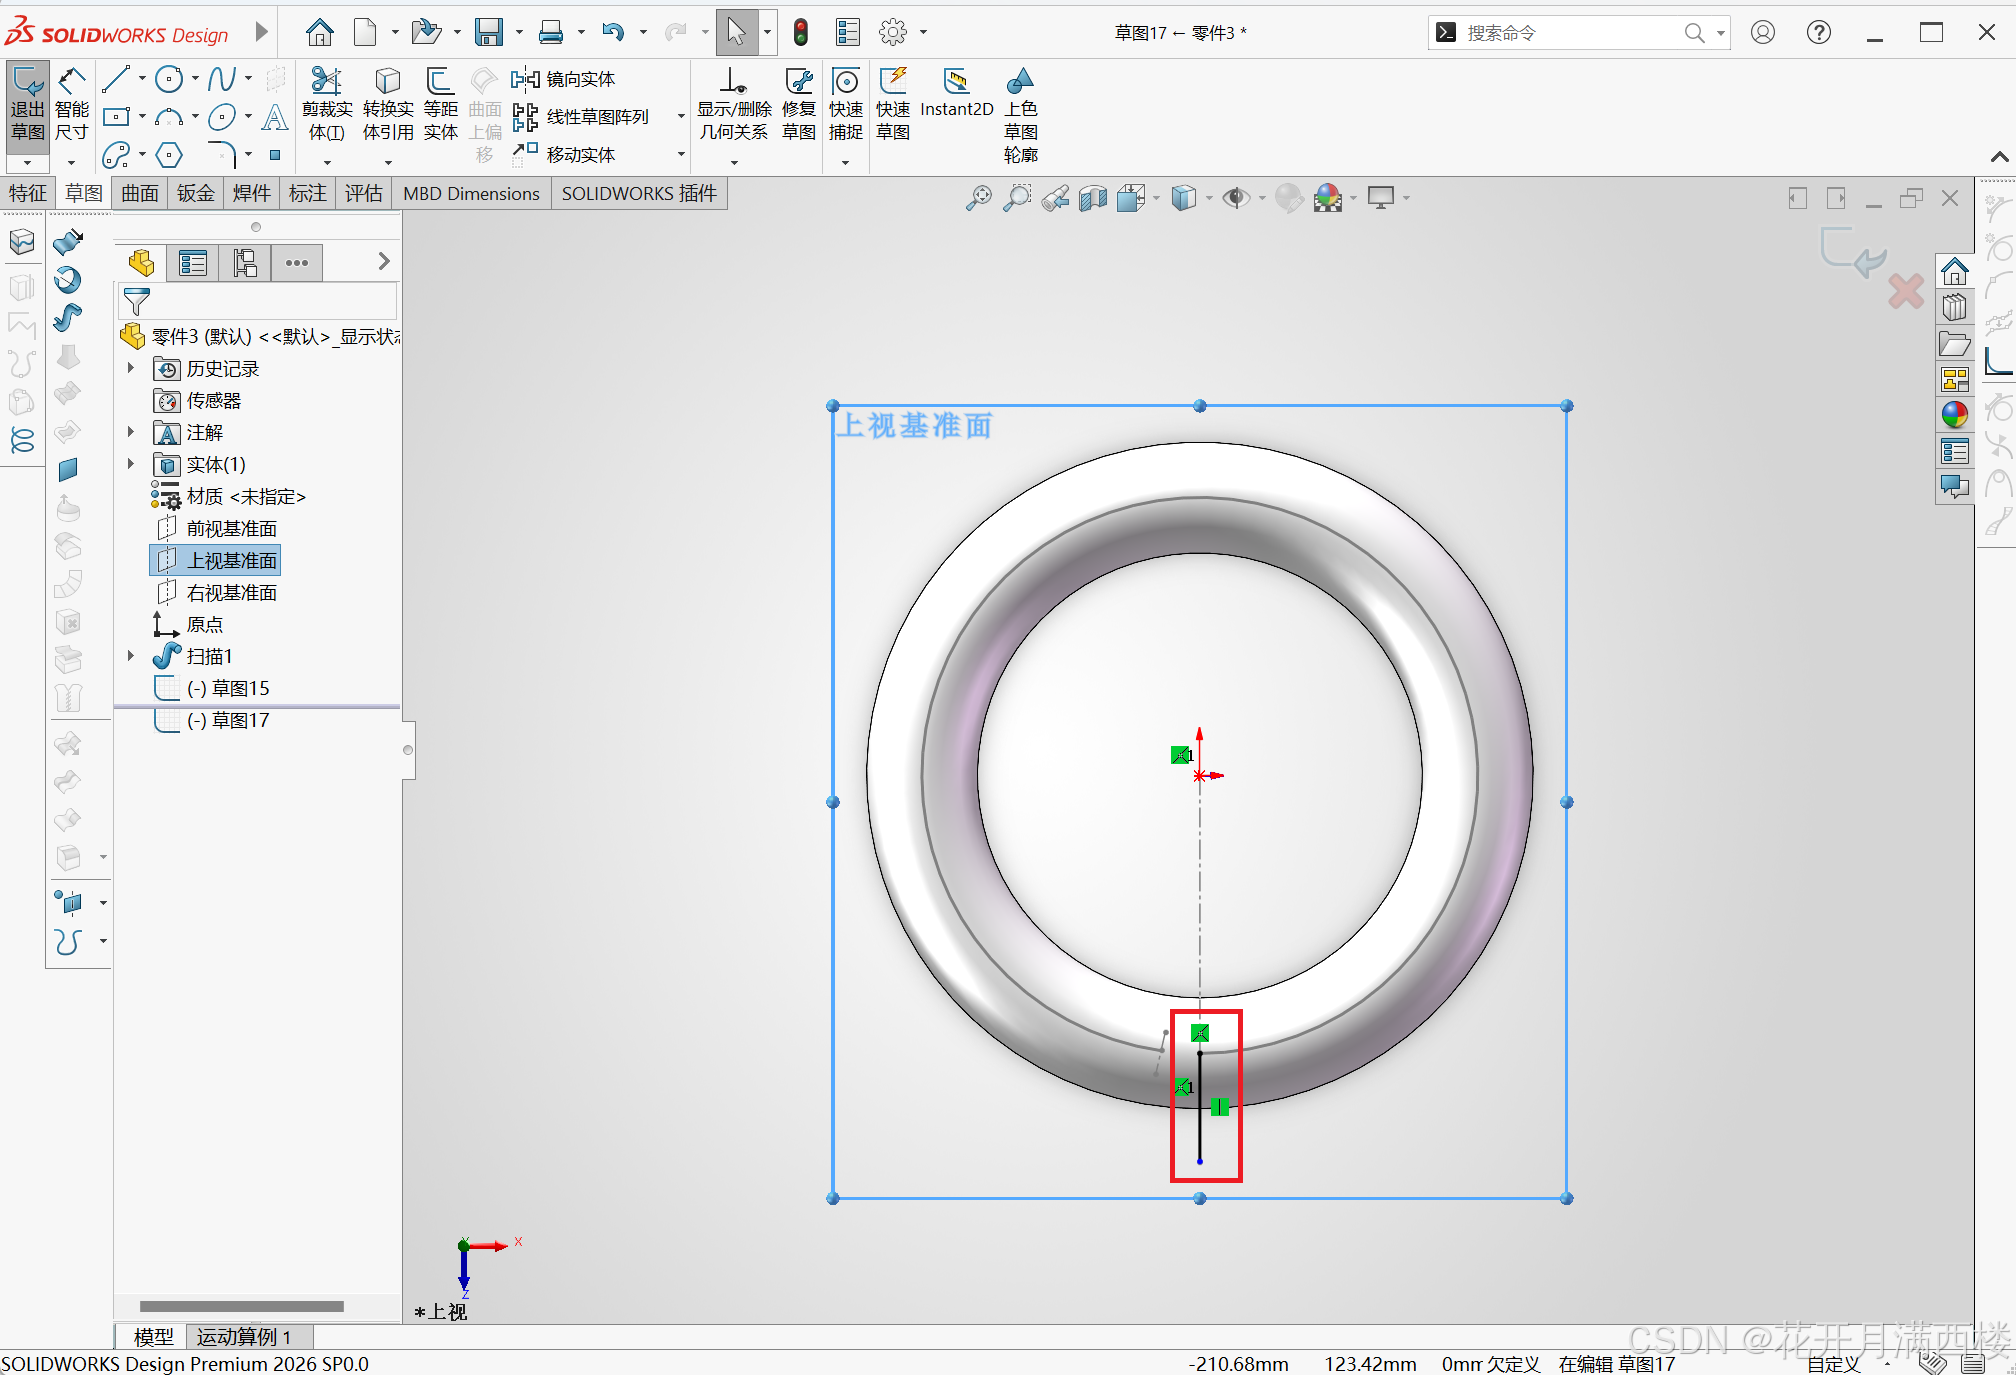2016x1375 pixels.
Task: Click the Edit Appearance color sphere icon
Action: (x=1328, y=198)
